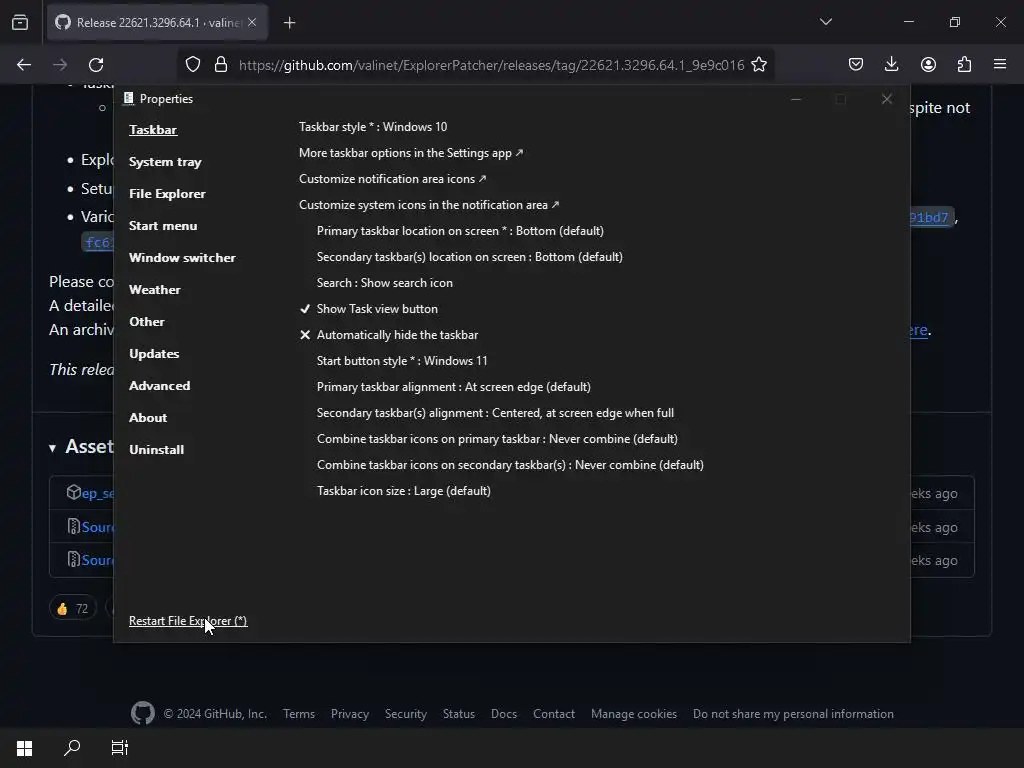Open the Firefox View icon
Image resolution: width=1024 pixels, height=768 pixels.
point(20,23)
